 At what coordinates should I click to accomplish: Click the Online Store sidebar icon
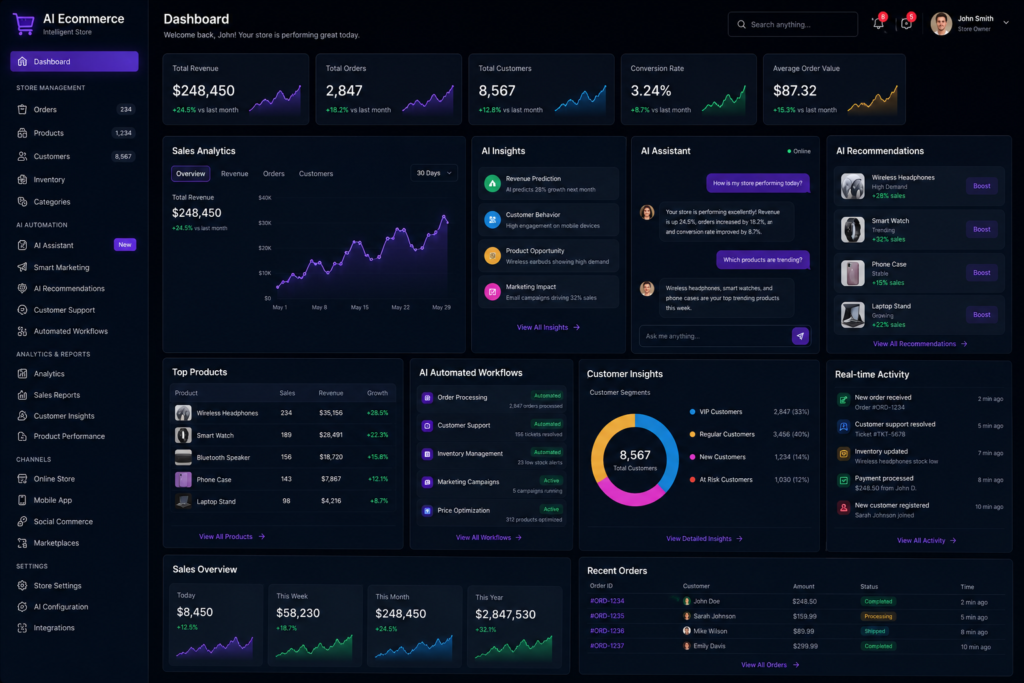(x=22, y=479)
